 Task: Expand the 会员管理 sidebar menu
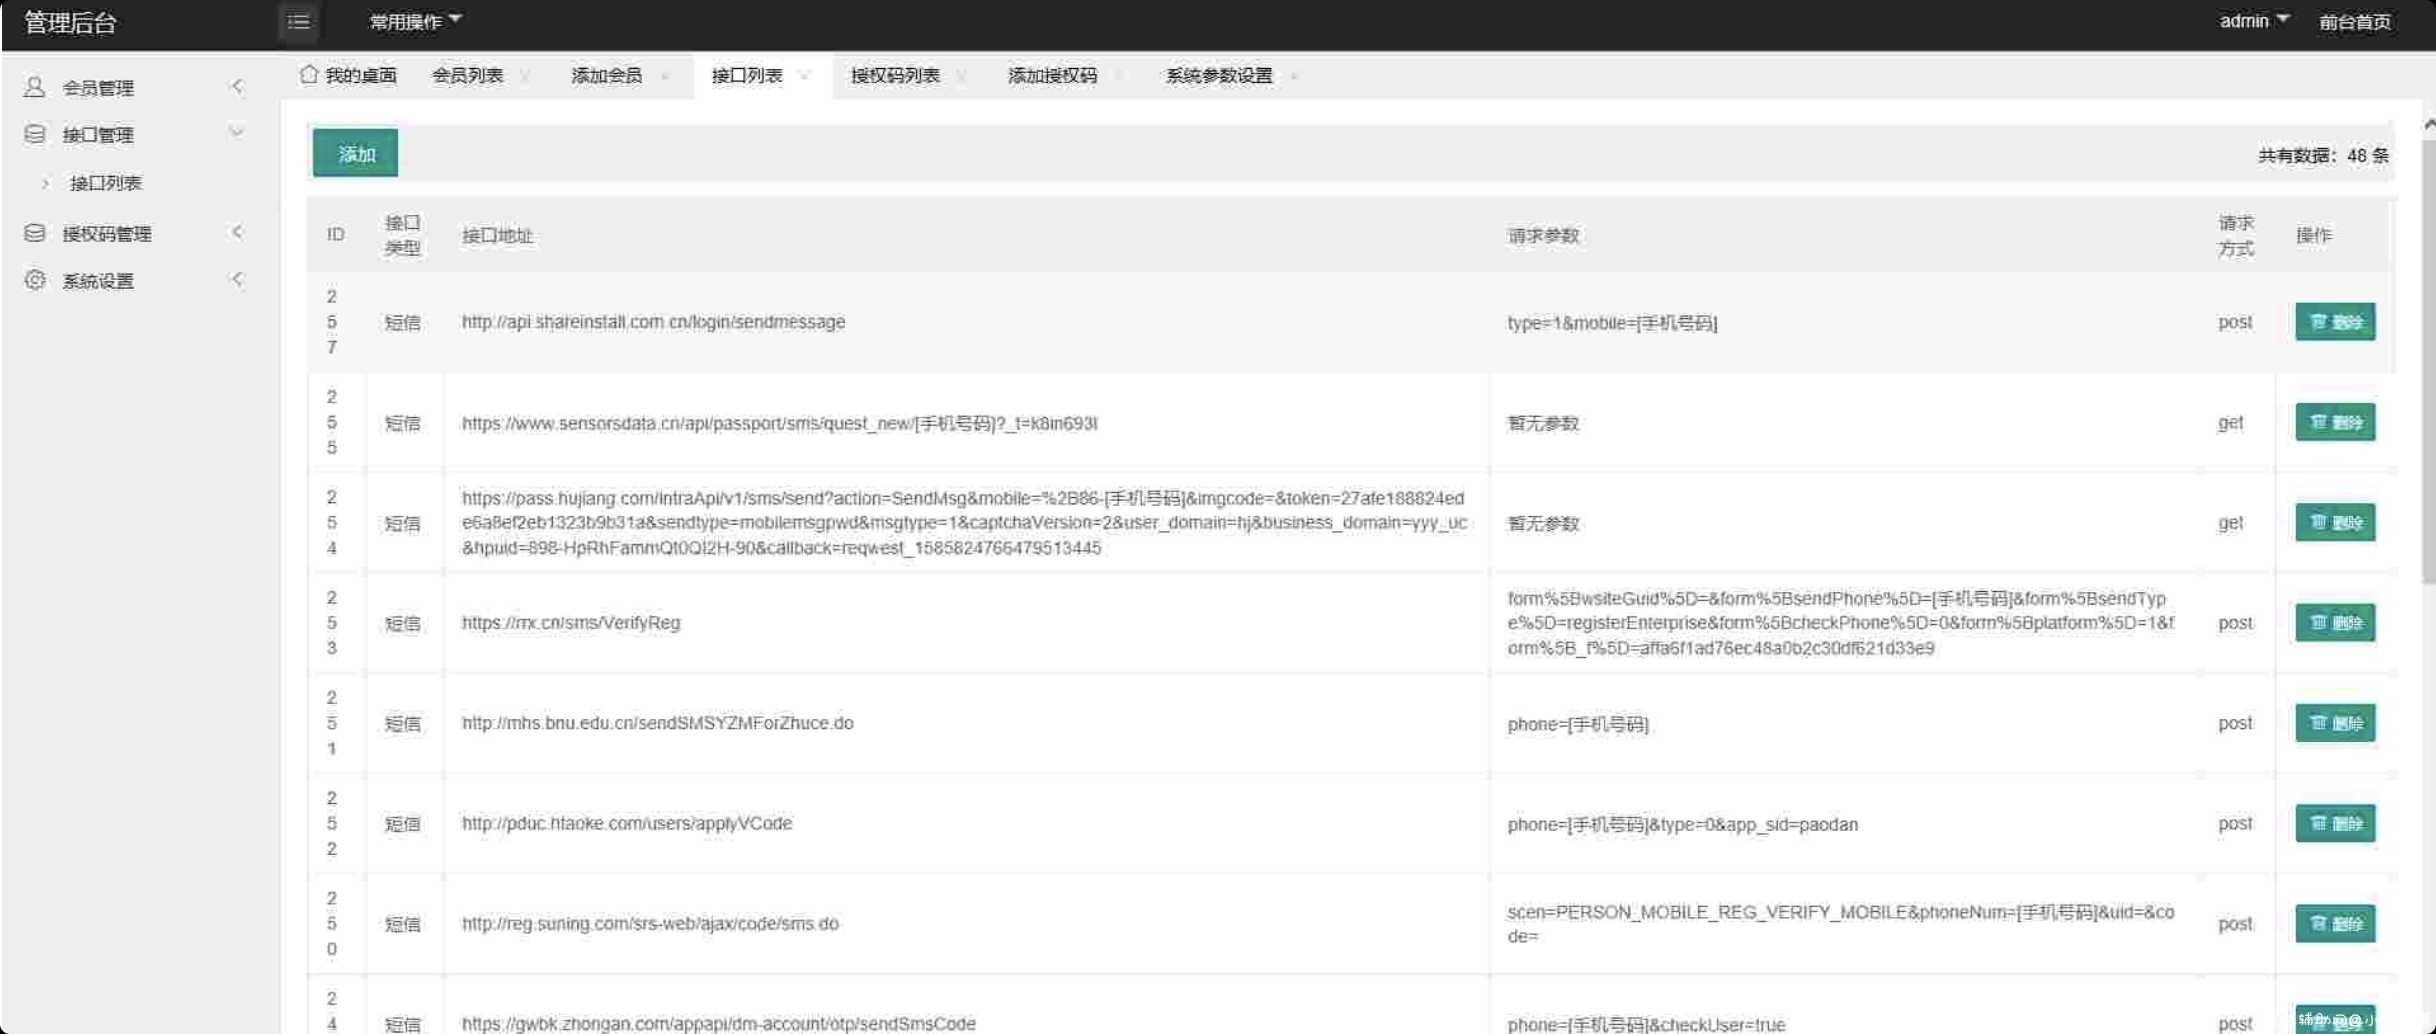pos(237,86)
